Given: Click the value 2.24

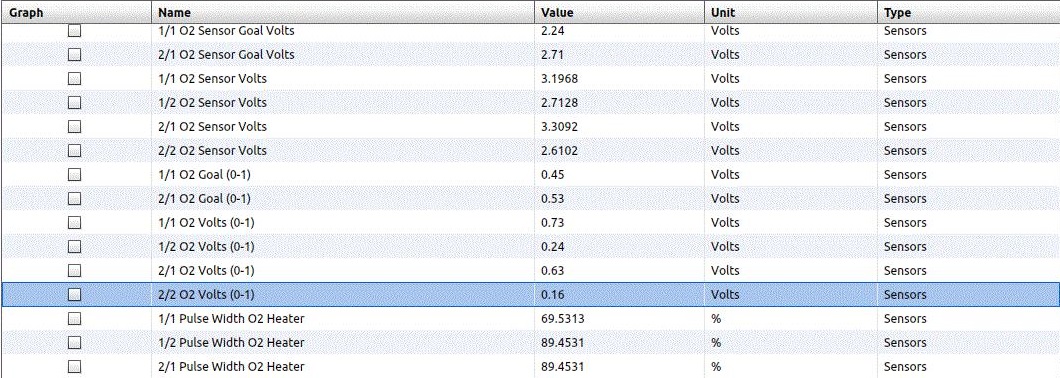Looking at the screenshot, I should [x=552, y=31].
